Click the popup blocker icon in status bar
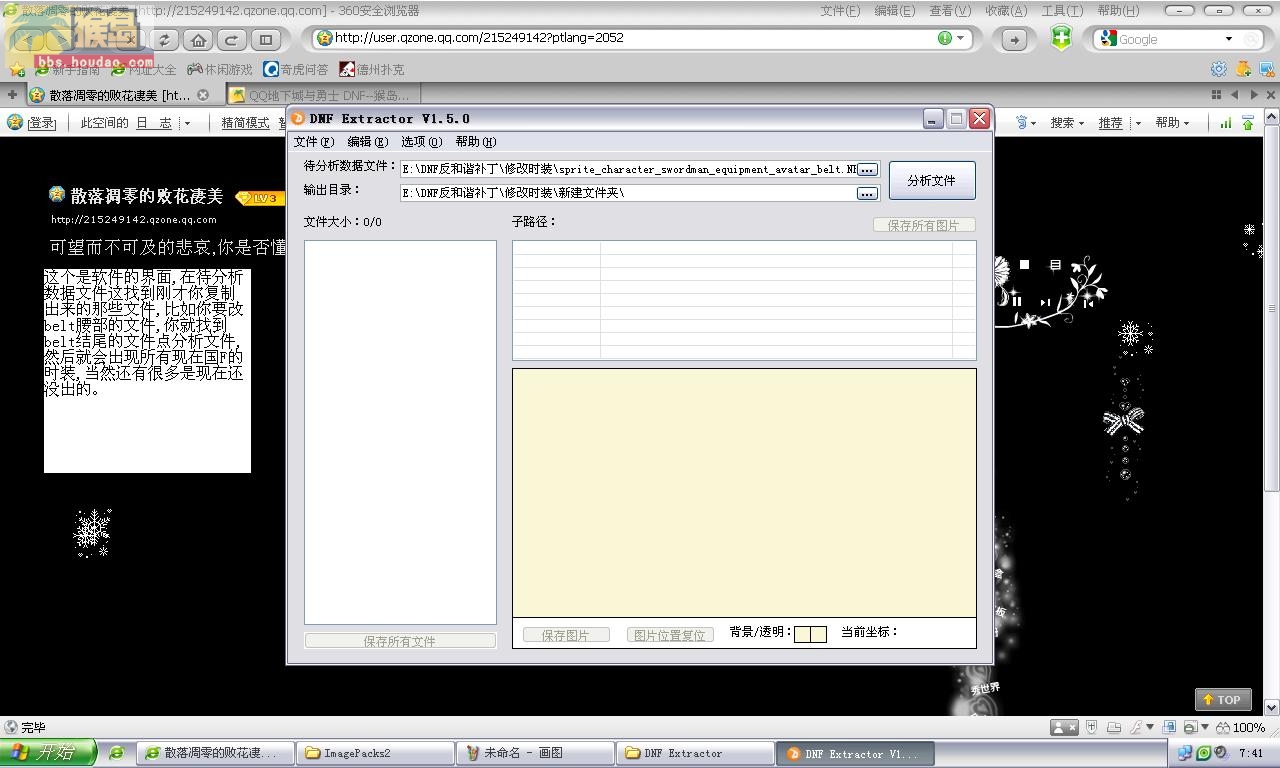This screenshot has height=768, width=1280. 1190,727
